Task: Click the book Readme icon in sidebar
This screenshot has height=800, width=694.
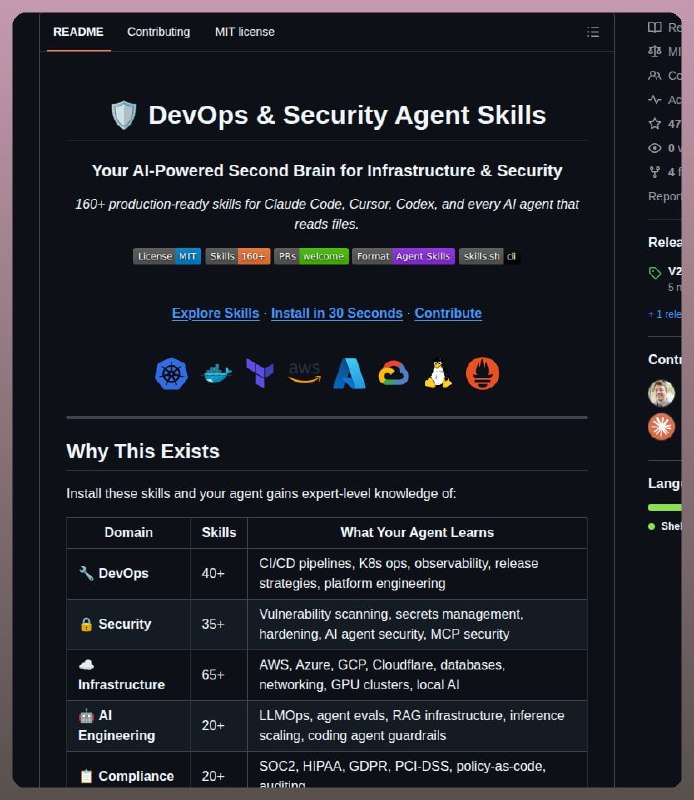Action: 655,27
